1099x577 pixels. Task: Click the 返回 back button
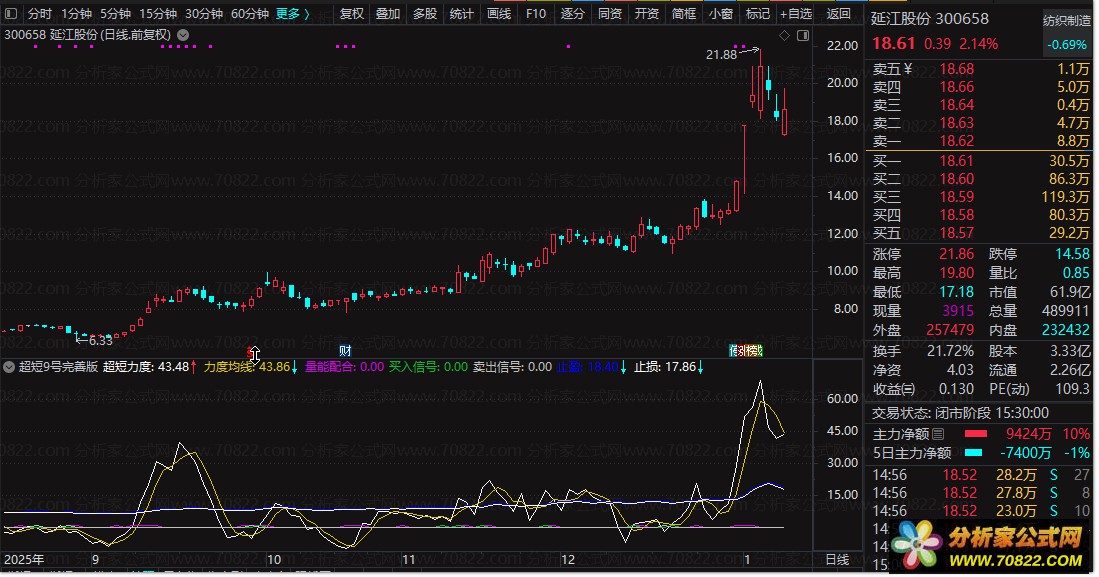click(x=838, y=14)
